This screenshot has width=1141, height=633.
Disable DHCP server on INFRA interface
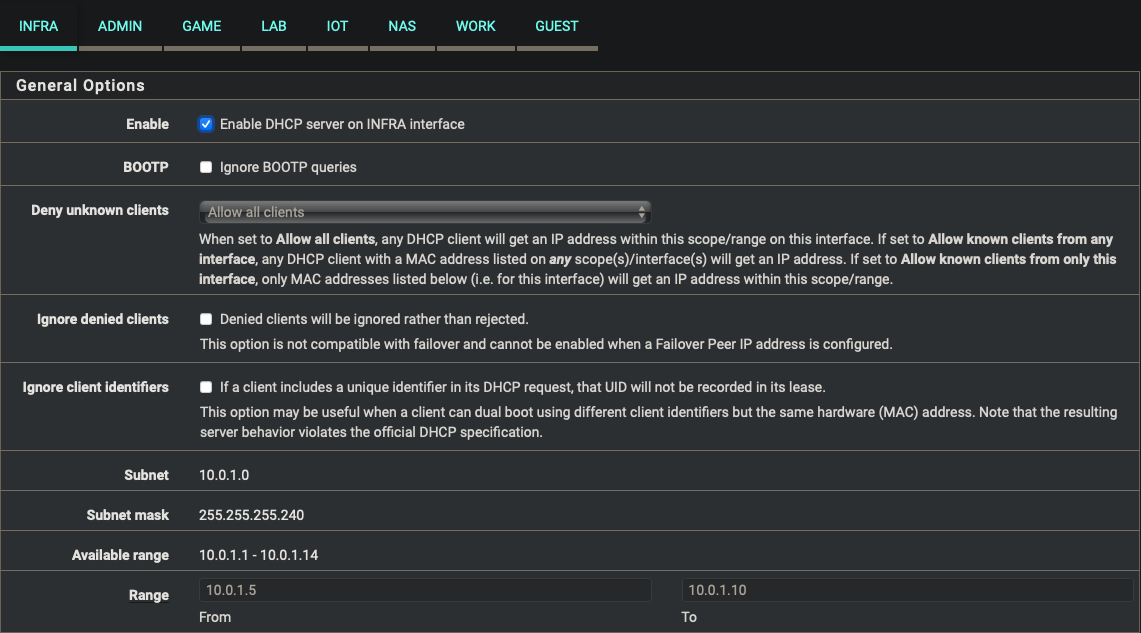205,124
